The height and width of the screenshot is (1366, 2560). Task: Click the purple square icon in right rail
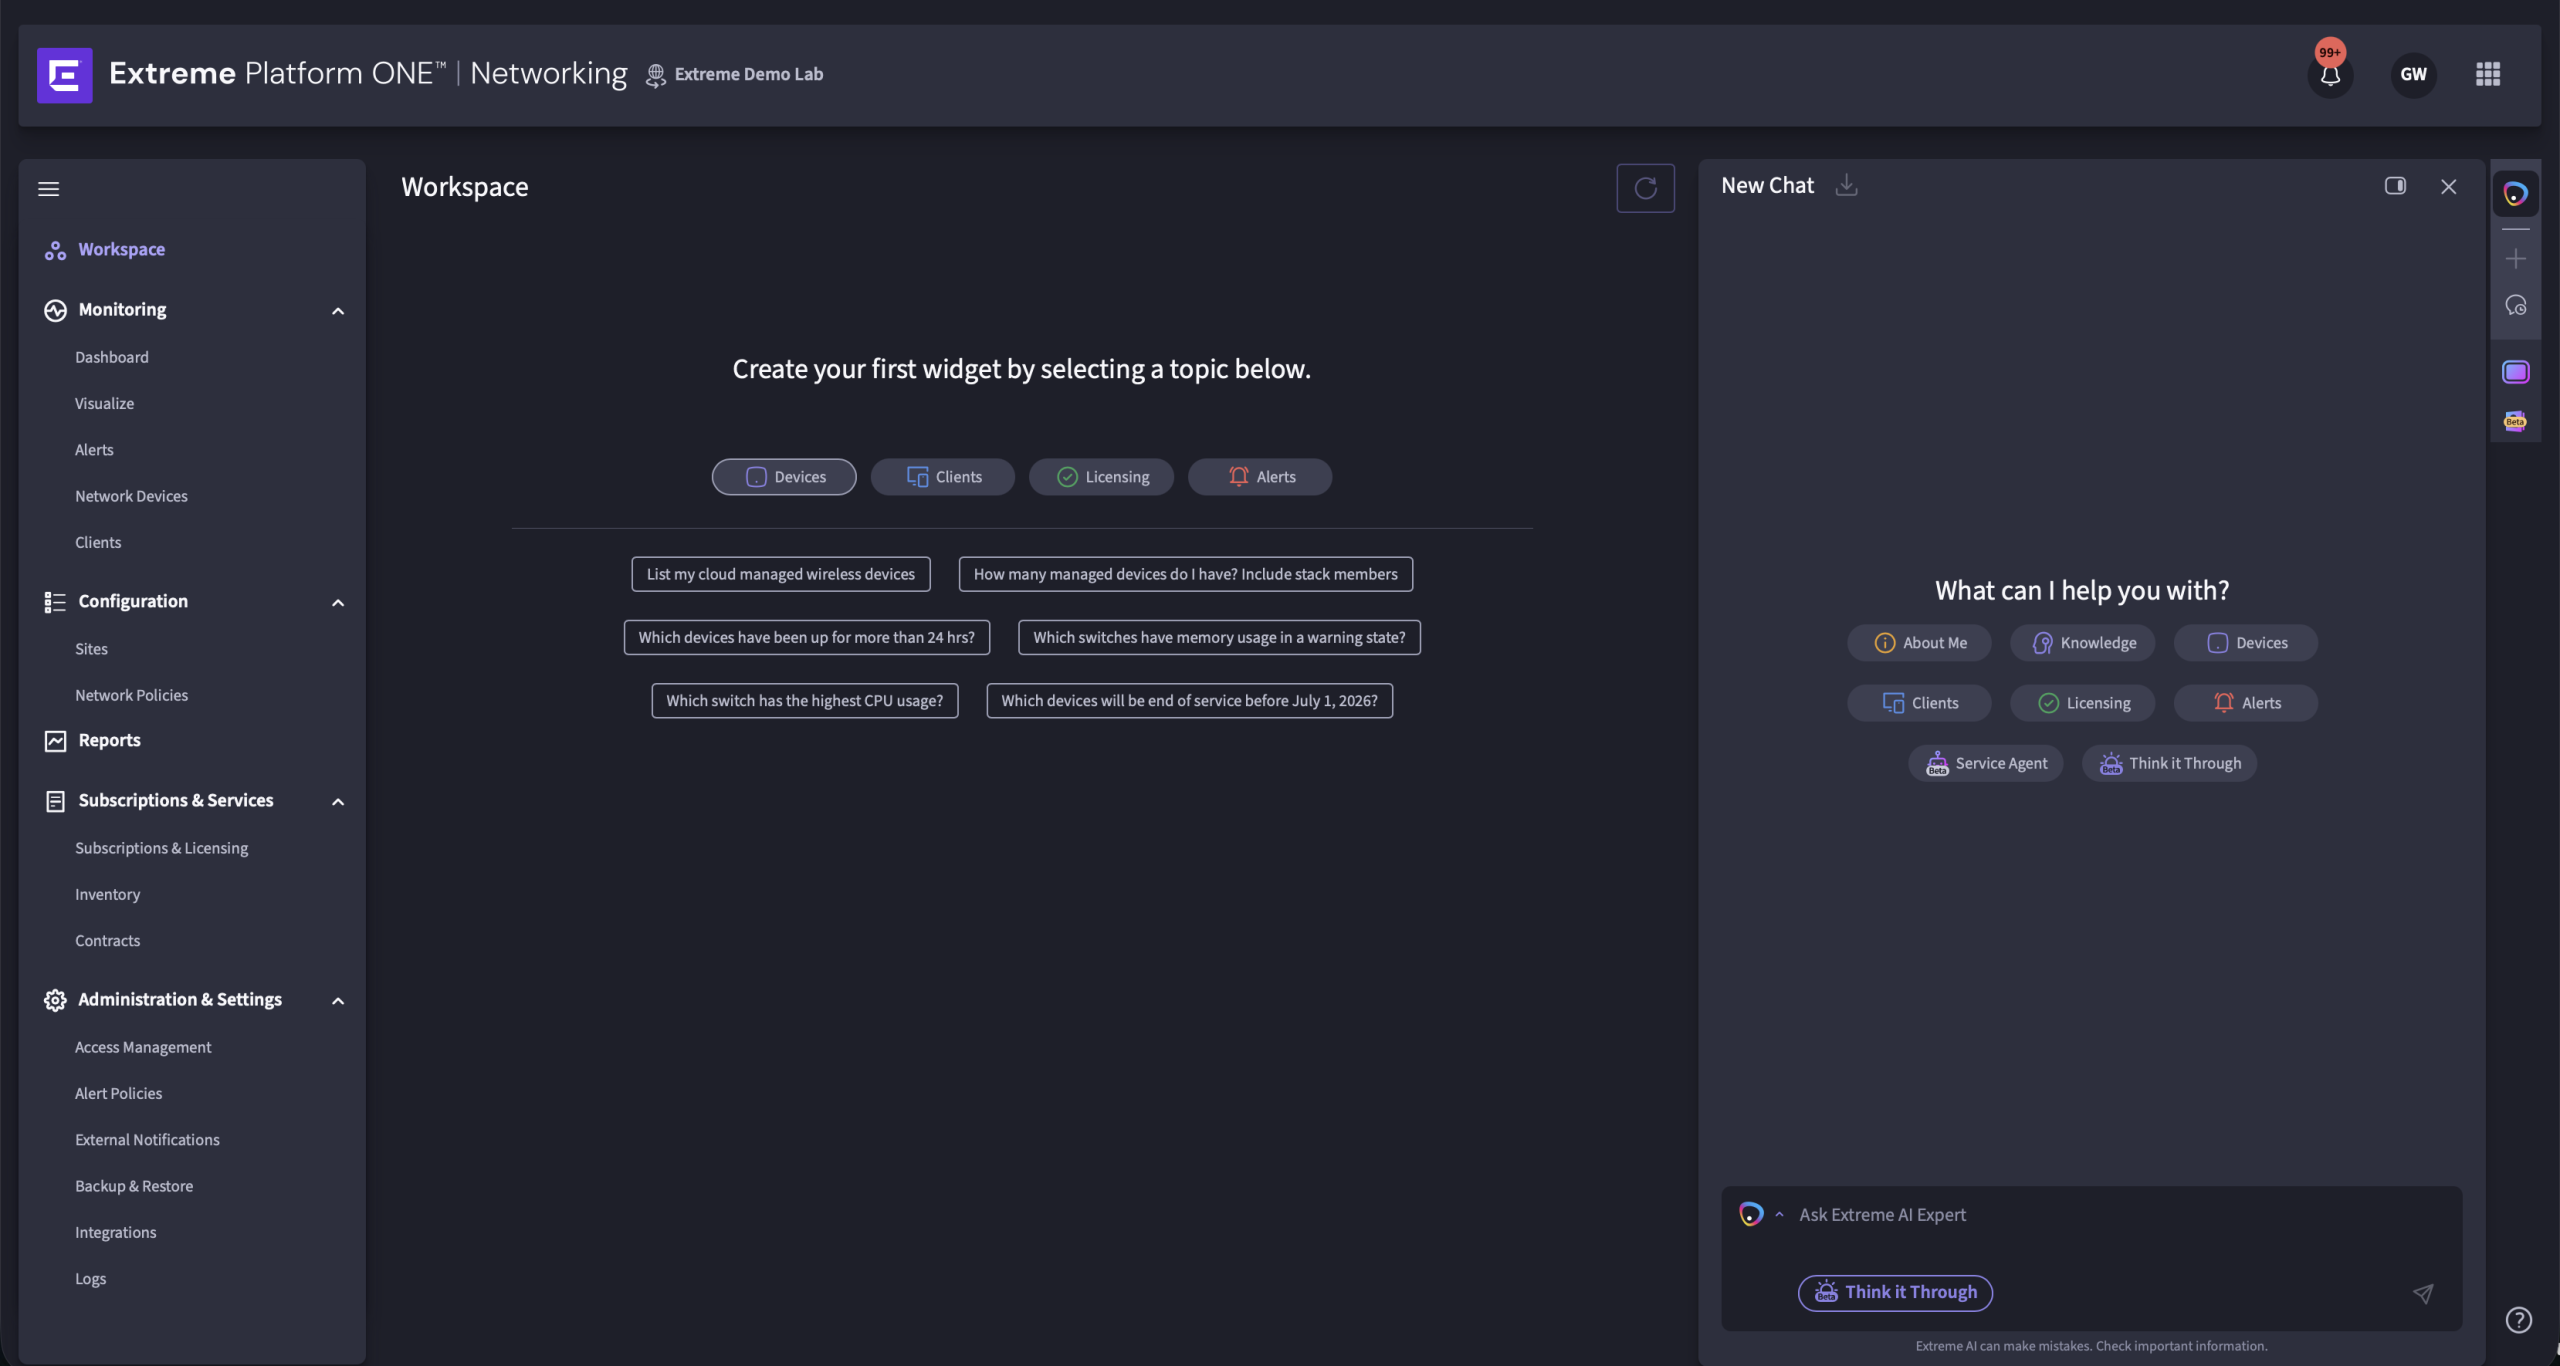click(x=2516, y=372)
